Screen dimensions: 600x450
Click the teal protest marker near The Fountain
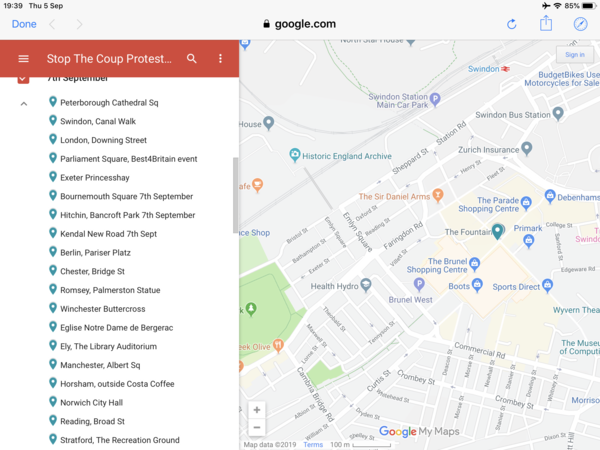[497, 232]
